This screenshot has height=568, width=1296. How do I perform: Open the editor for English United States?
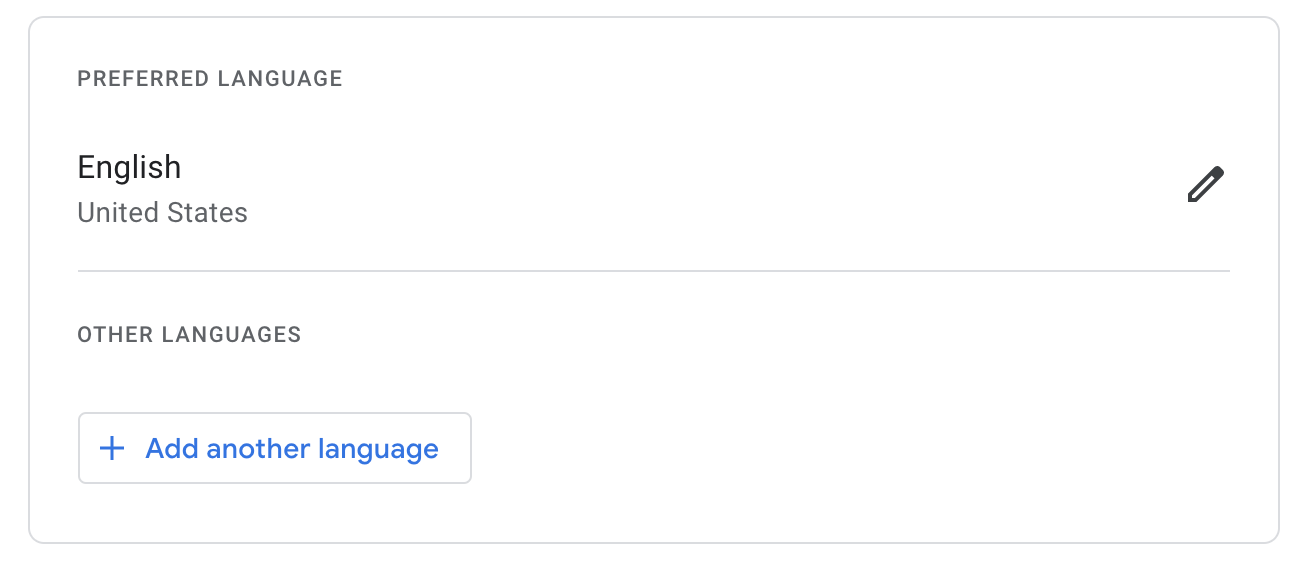tap(1205, 185)
